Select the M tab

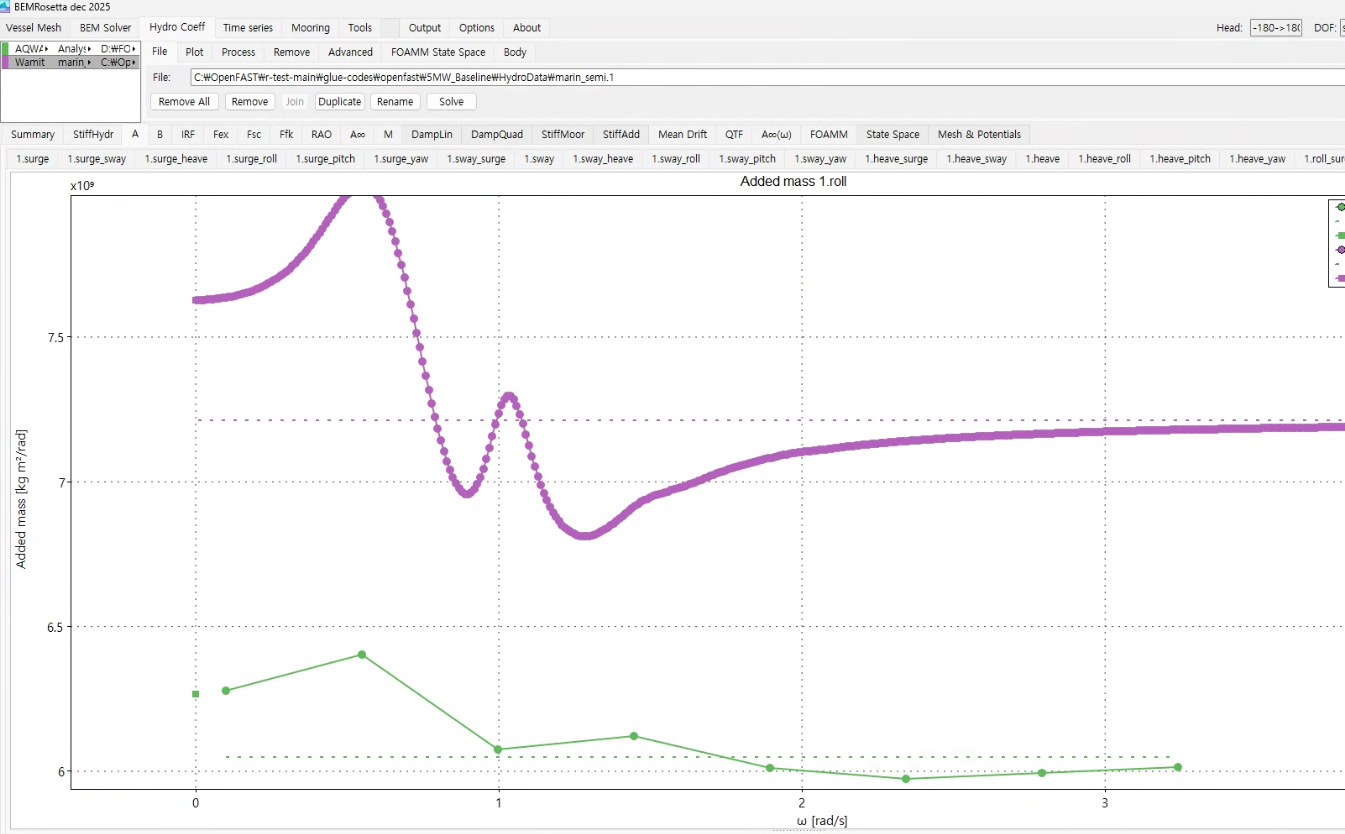(x=388, y=134)
